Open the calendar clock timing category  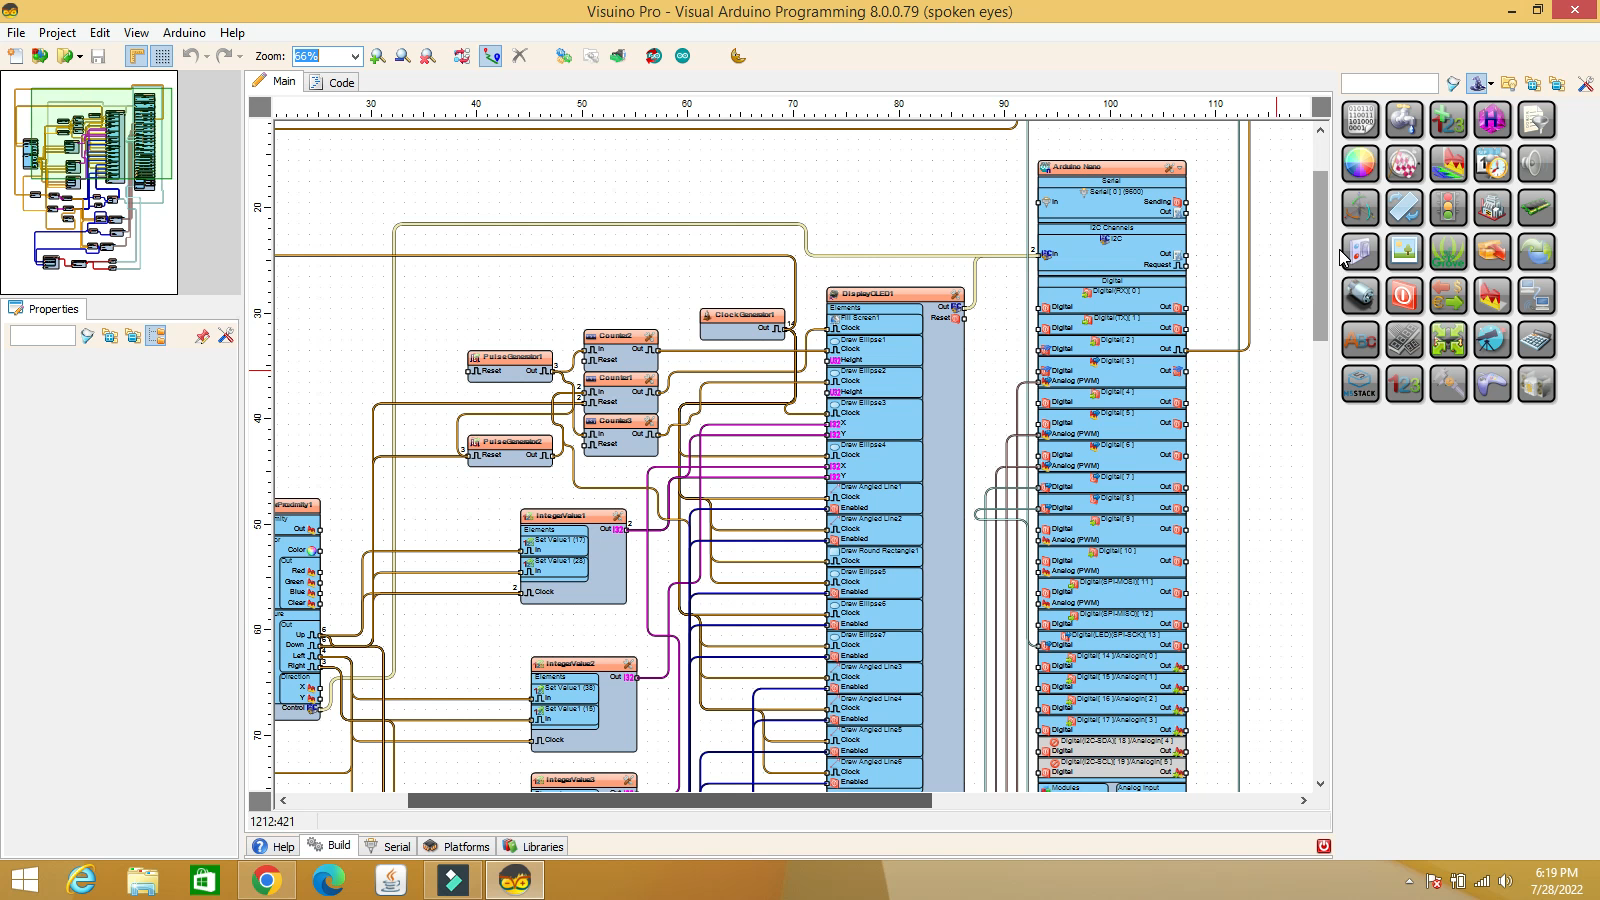click(1492, 164)
